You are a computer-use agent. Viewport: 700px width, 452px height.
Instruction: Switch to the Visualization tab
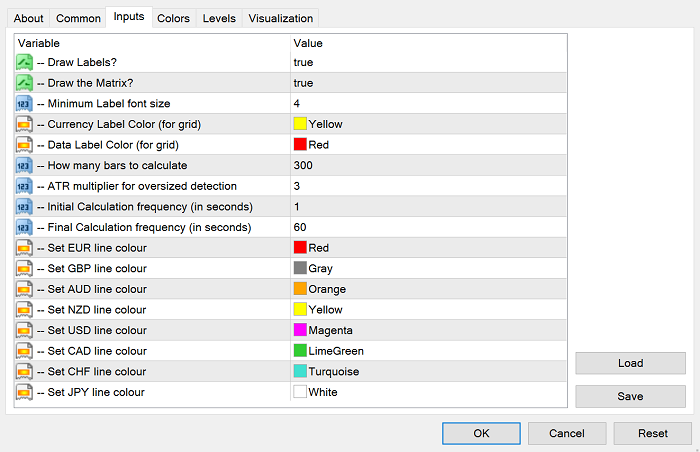tap(280, 18)
